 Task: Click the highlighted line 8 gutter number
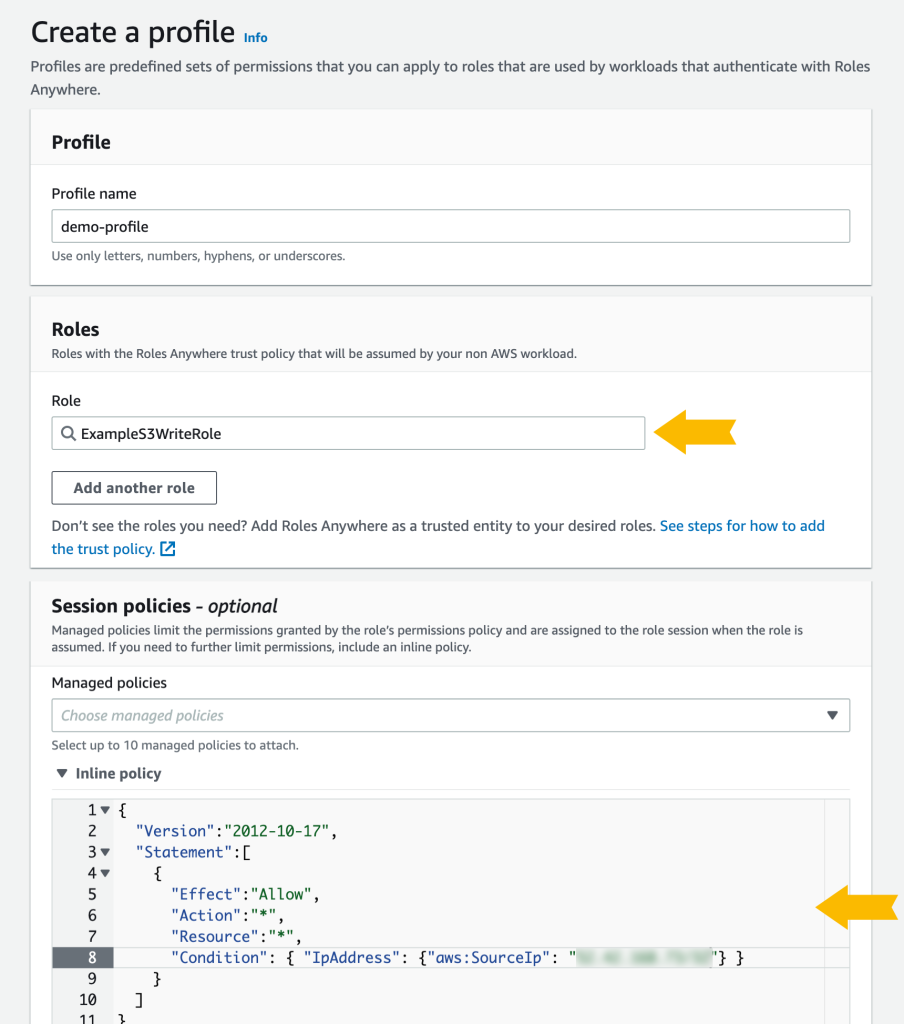pos(90,957)
